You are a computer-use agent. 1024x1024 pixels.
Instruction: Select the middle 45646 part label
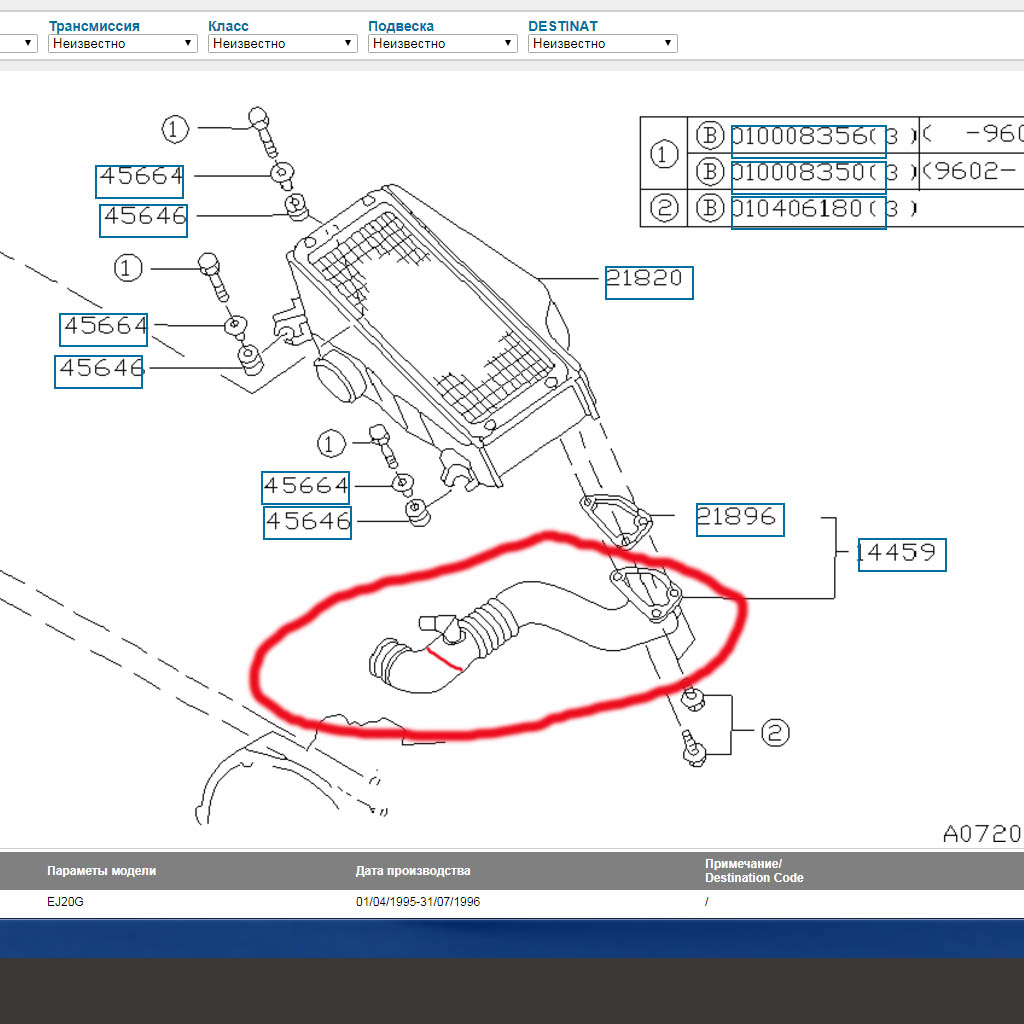pos(99,371)
